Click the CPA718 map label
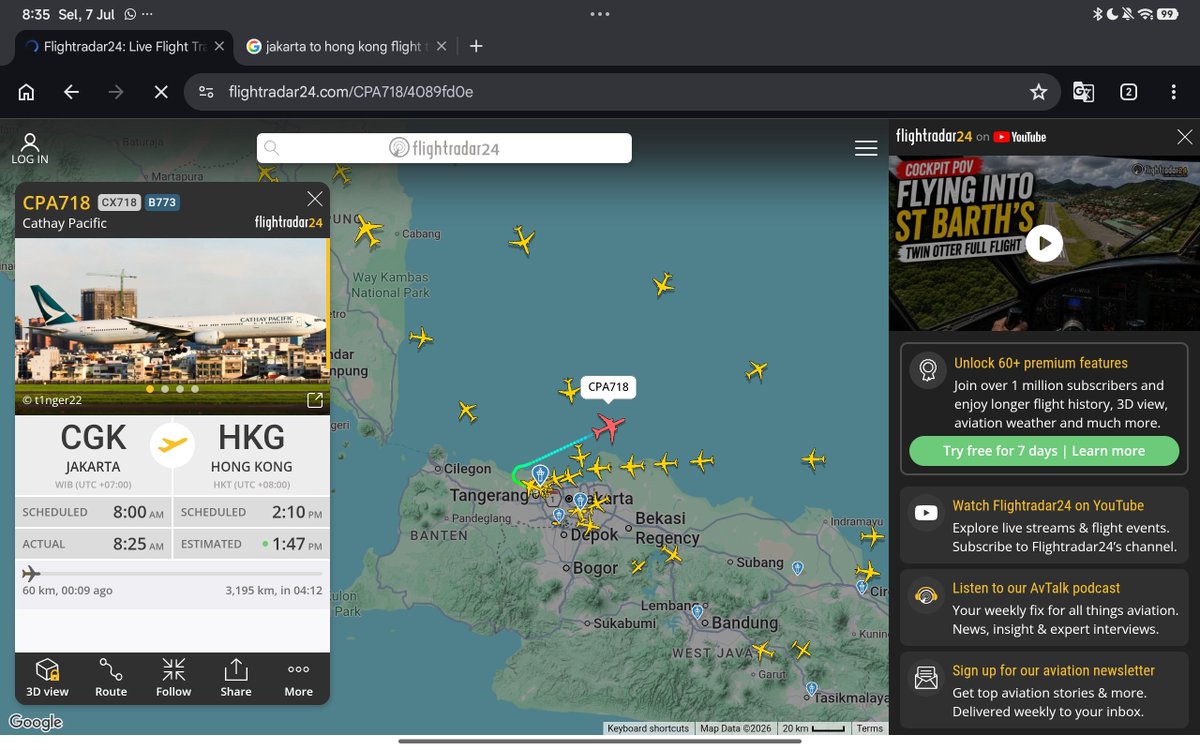The height and width of the screenshot is (750, 1200). (608, 387)
